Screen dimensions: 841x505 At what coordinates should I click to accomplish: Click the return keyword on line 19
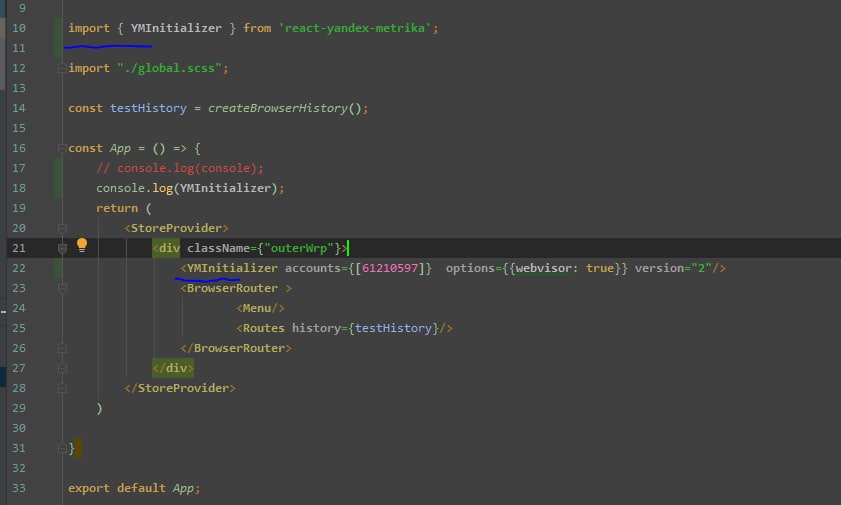click(117, 208)
